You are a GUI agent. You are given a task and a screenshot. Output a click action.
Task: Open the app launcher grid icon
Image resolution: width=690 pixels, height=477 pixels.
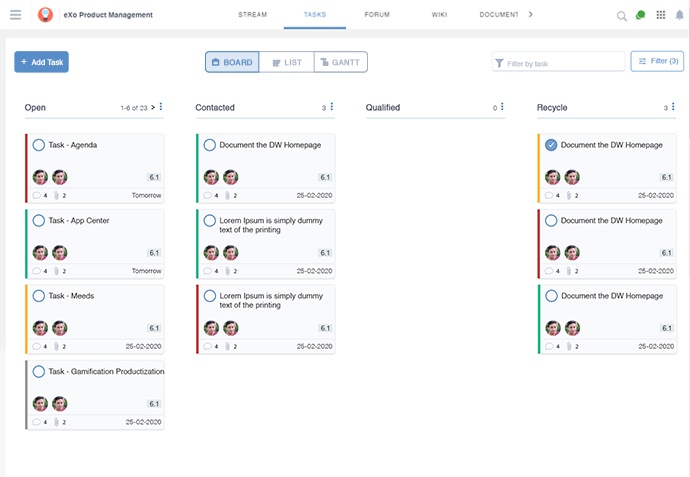pos(660,15)
